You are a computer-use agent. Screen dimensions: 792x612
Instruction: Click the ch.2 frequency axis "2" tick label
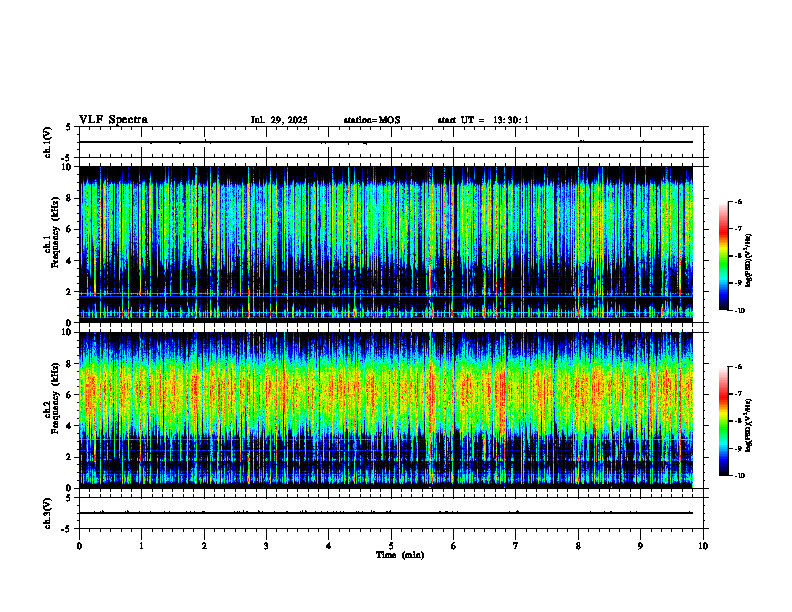[70, 457]
